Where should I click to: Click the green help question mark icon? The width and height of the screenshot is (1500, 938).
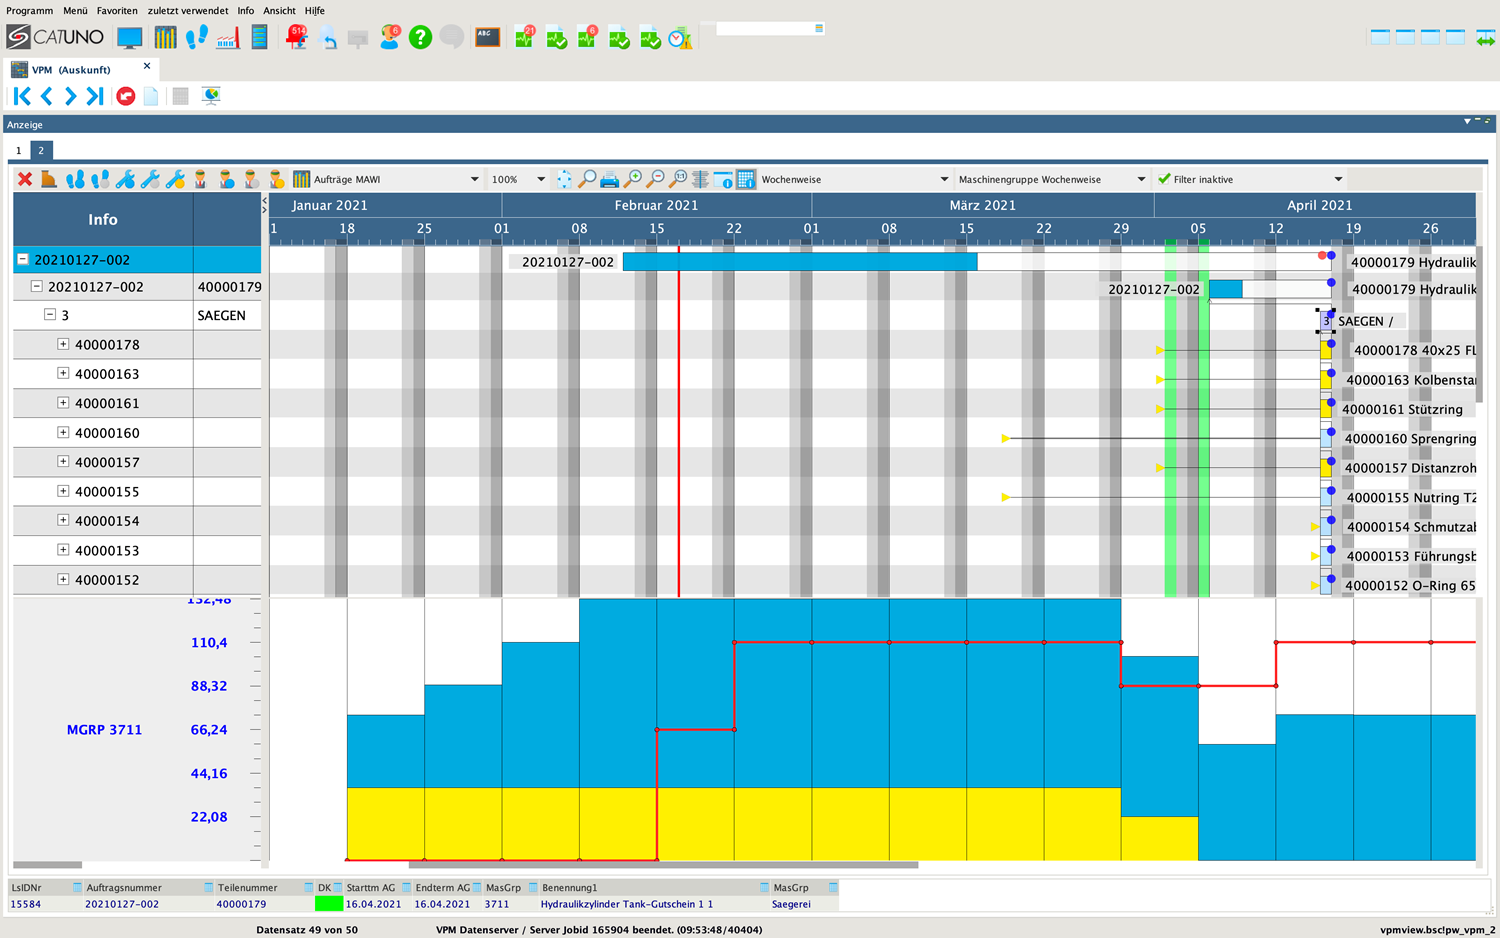420,38
